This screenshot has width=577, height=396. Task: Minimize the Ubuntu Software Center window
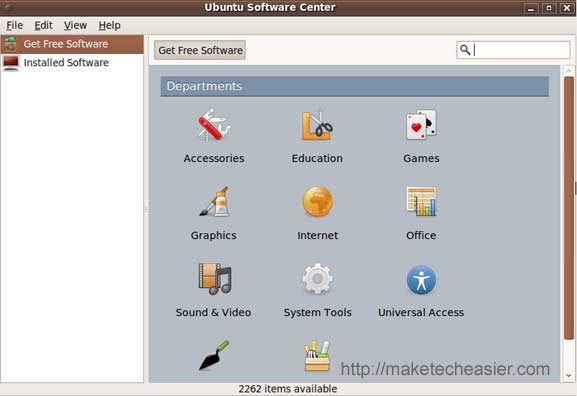coord(531,8)
